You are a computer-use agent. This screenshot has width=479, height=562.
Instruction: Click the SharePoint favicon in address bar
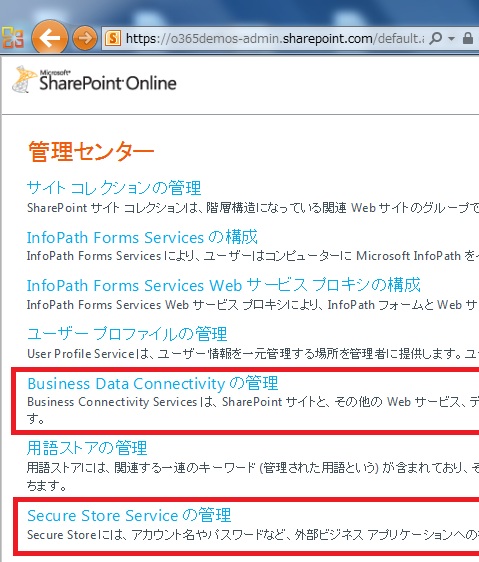click(x=113, y=38)
